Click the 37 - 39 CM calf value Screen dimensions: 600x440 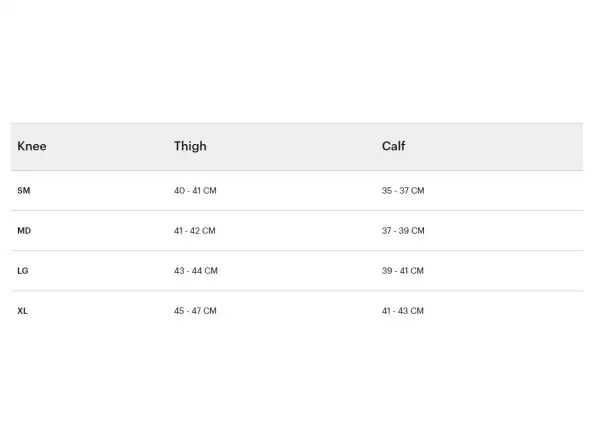(403, 231)
